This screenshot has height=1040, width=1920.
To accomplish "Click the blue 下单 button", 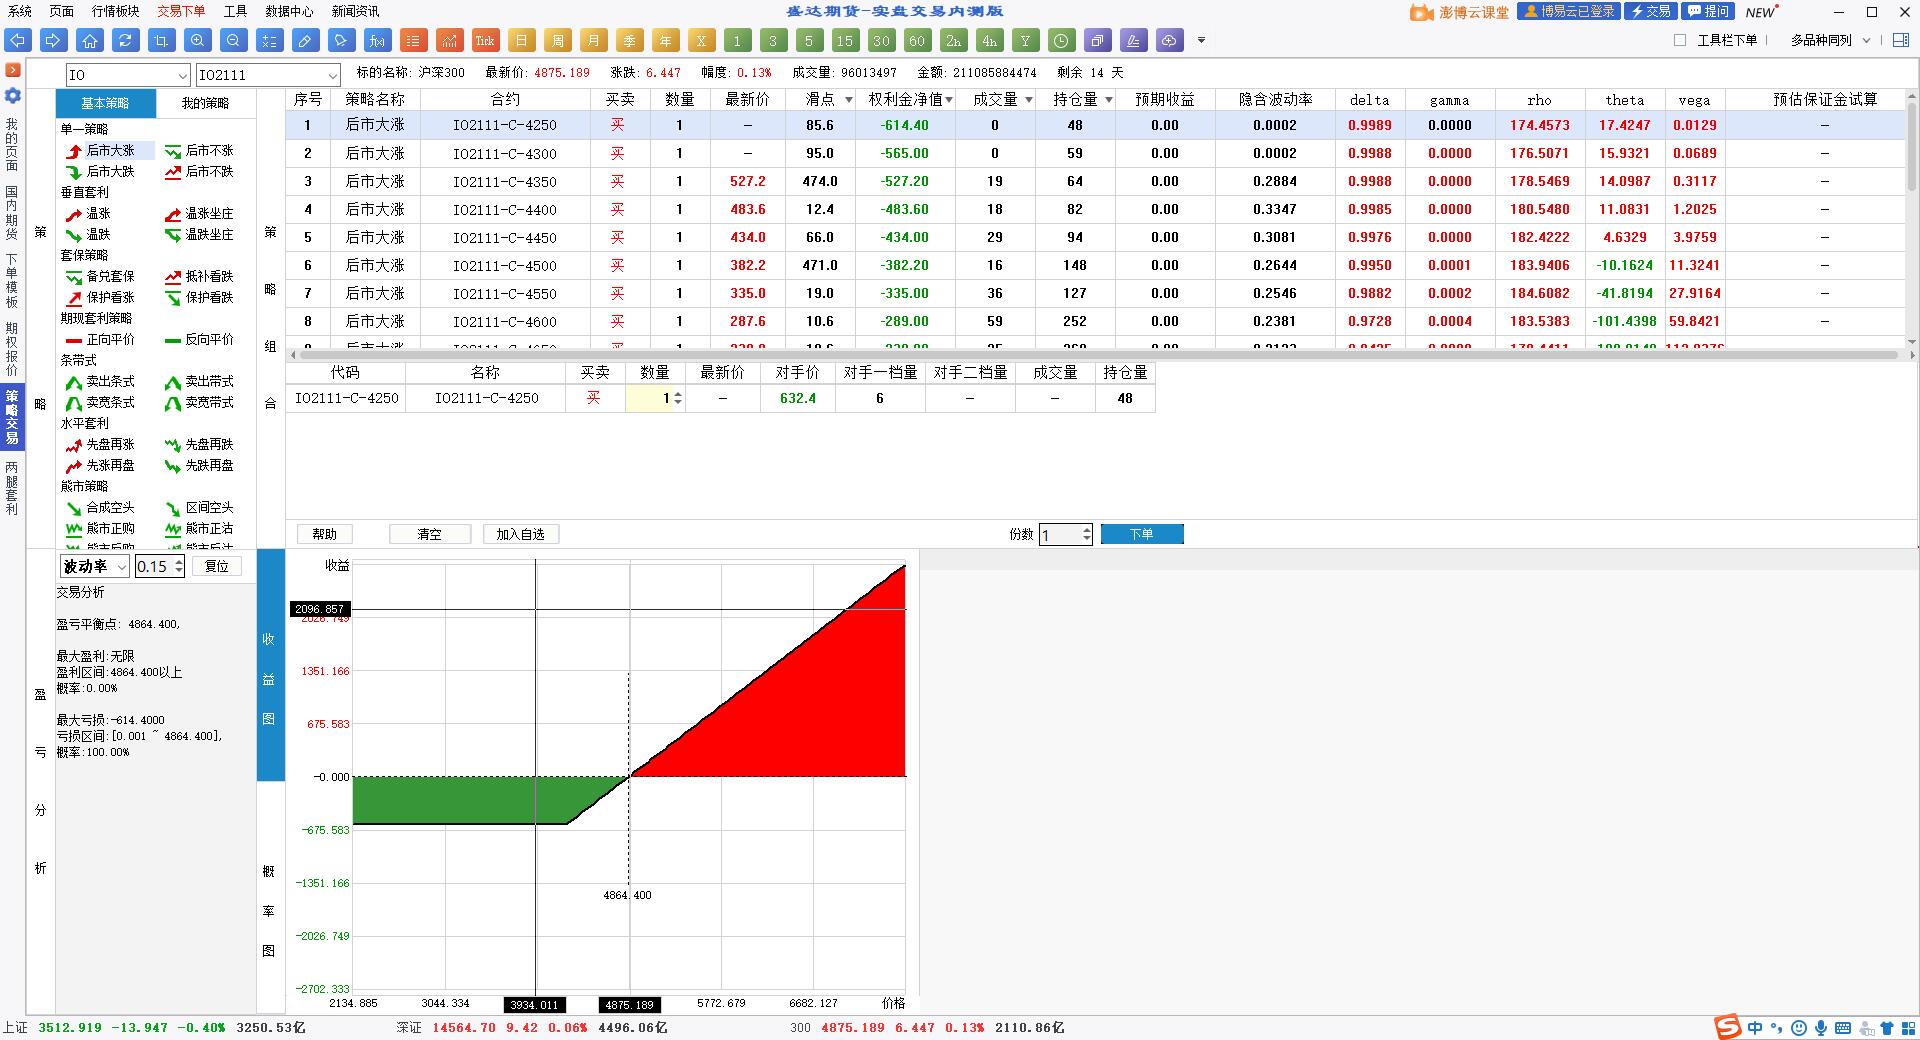I will click(1142, 534).
